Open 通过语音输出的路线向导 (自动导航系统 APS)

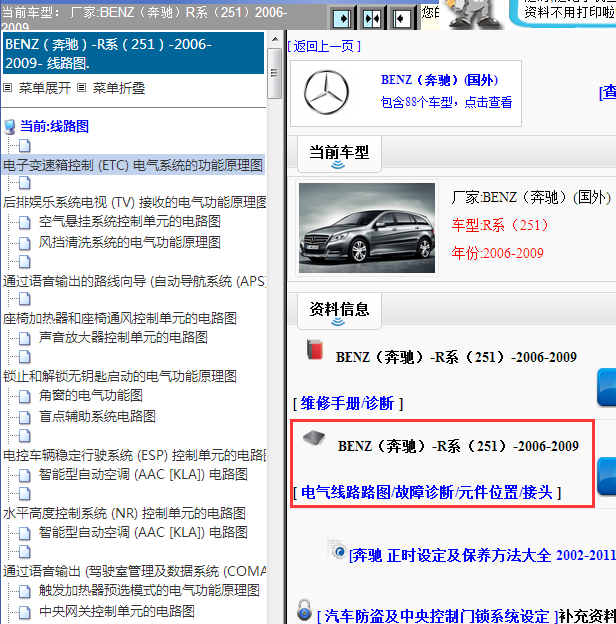[135, 281]
